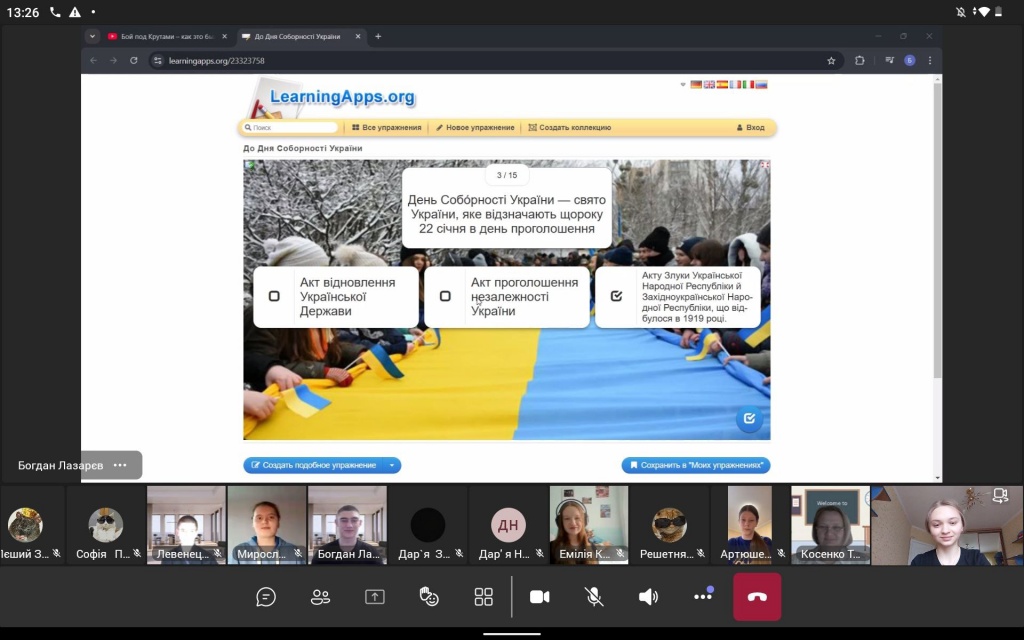Click "Сохранить в Моих упражнениях" button
The width and height of the screenshot is (1024, 640).
click(x=696, y=465)
